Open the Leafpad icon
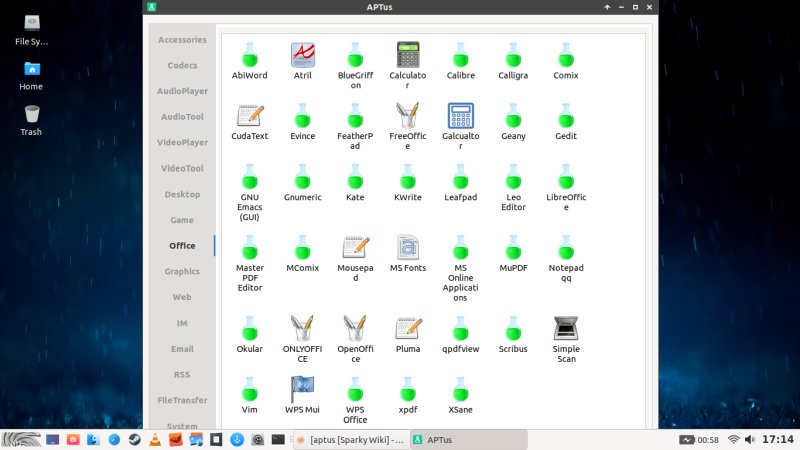Image resolution: width=800 pixels, height=450 pixels. (x=461, y=177)
